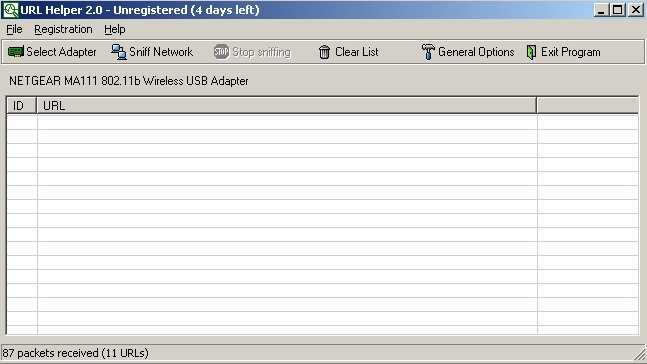This screenshot has height=364, width=647.
Task: Click the General Options hammer icon
Action: [x=428, y=52]
